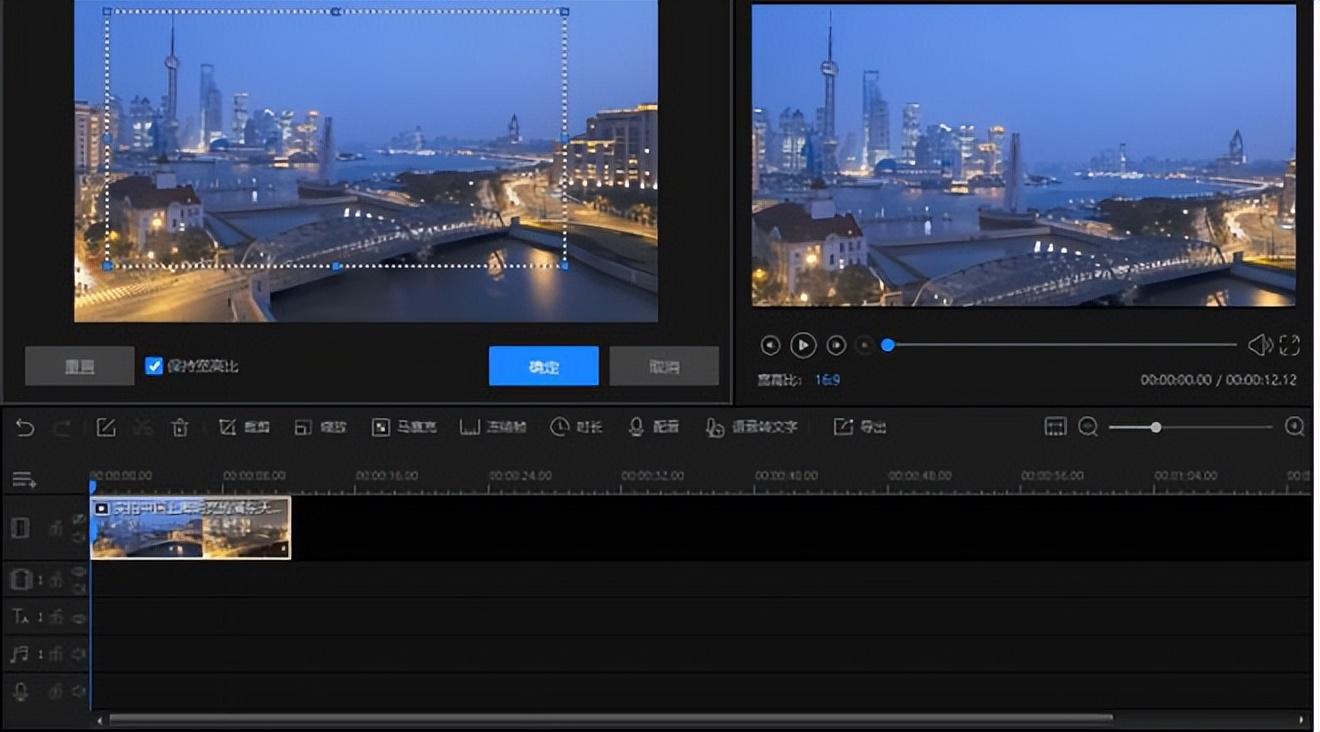The width and height of the screenshot is (1320, 732).
Task: Click the add track icon above track headers
Action: pyautogui.click(x=24, y=480)
